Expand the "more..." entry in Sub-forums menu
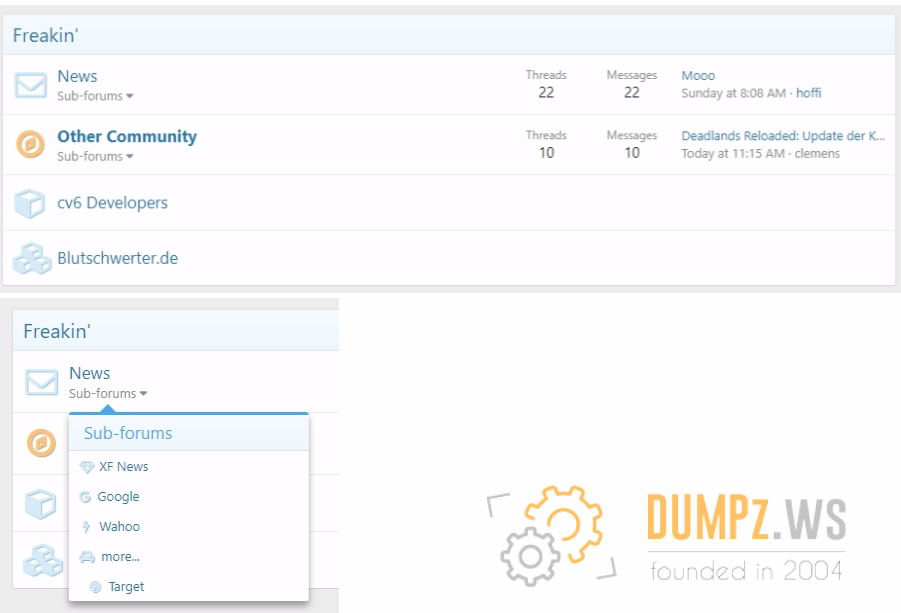The height and width of the screenshot is (613, 901). click(120, 557)
